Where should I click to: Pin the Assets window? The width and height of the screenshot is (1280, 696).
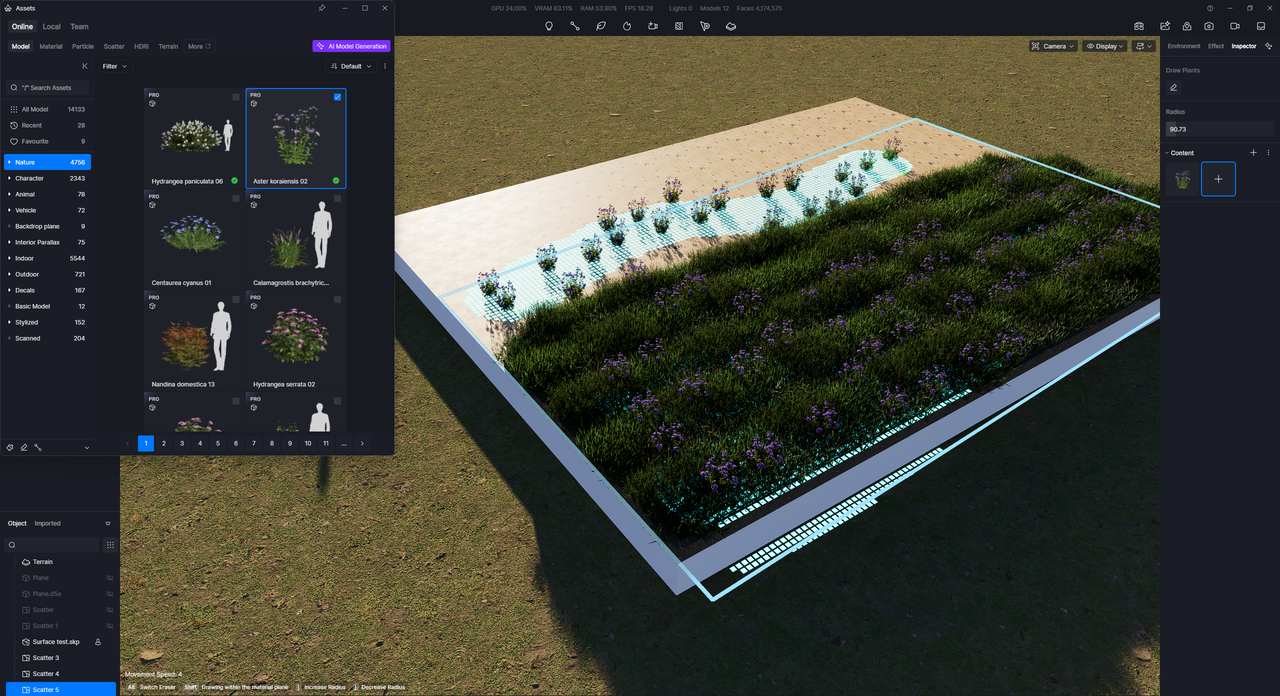click(x=322, y=8)
